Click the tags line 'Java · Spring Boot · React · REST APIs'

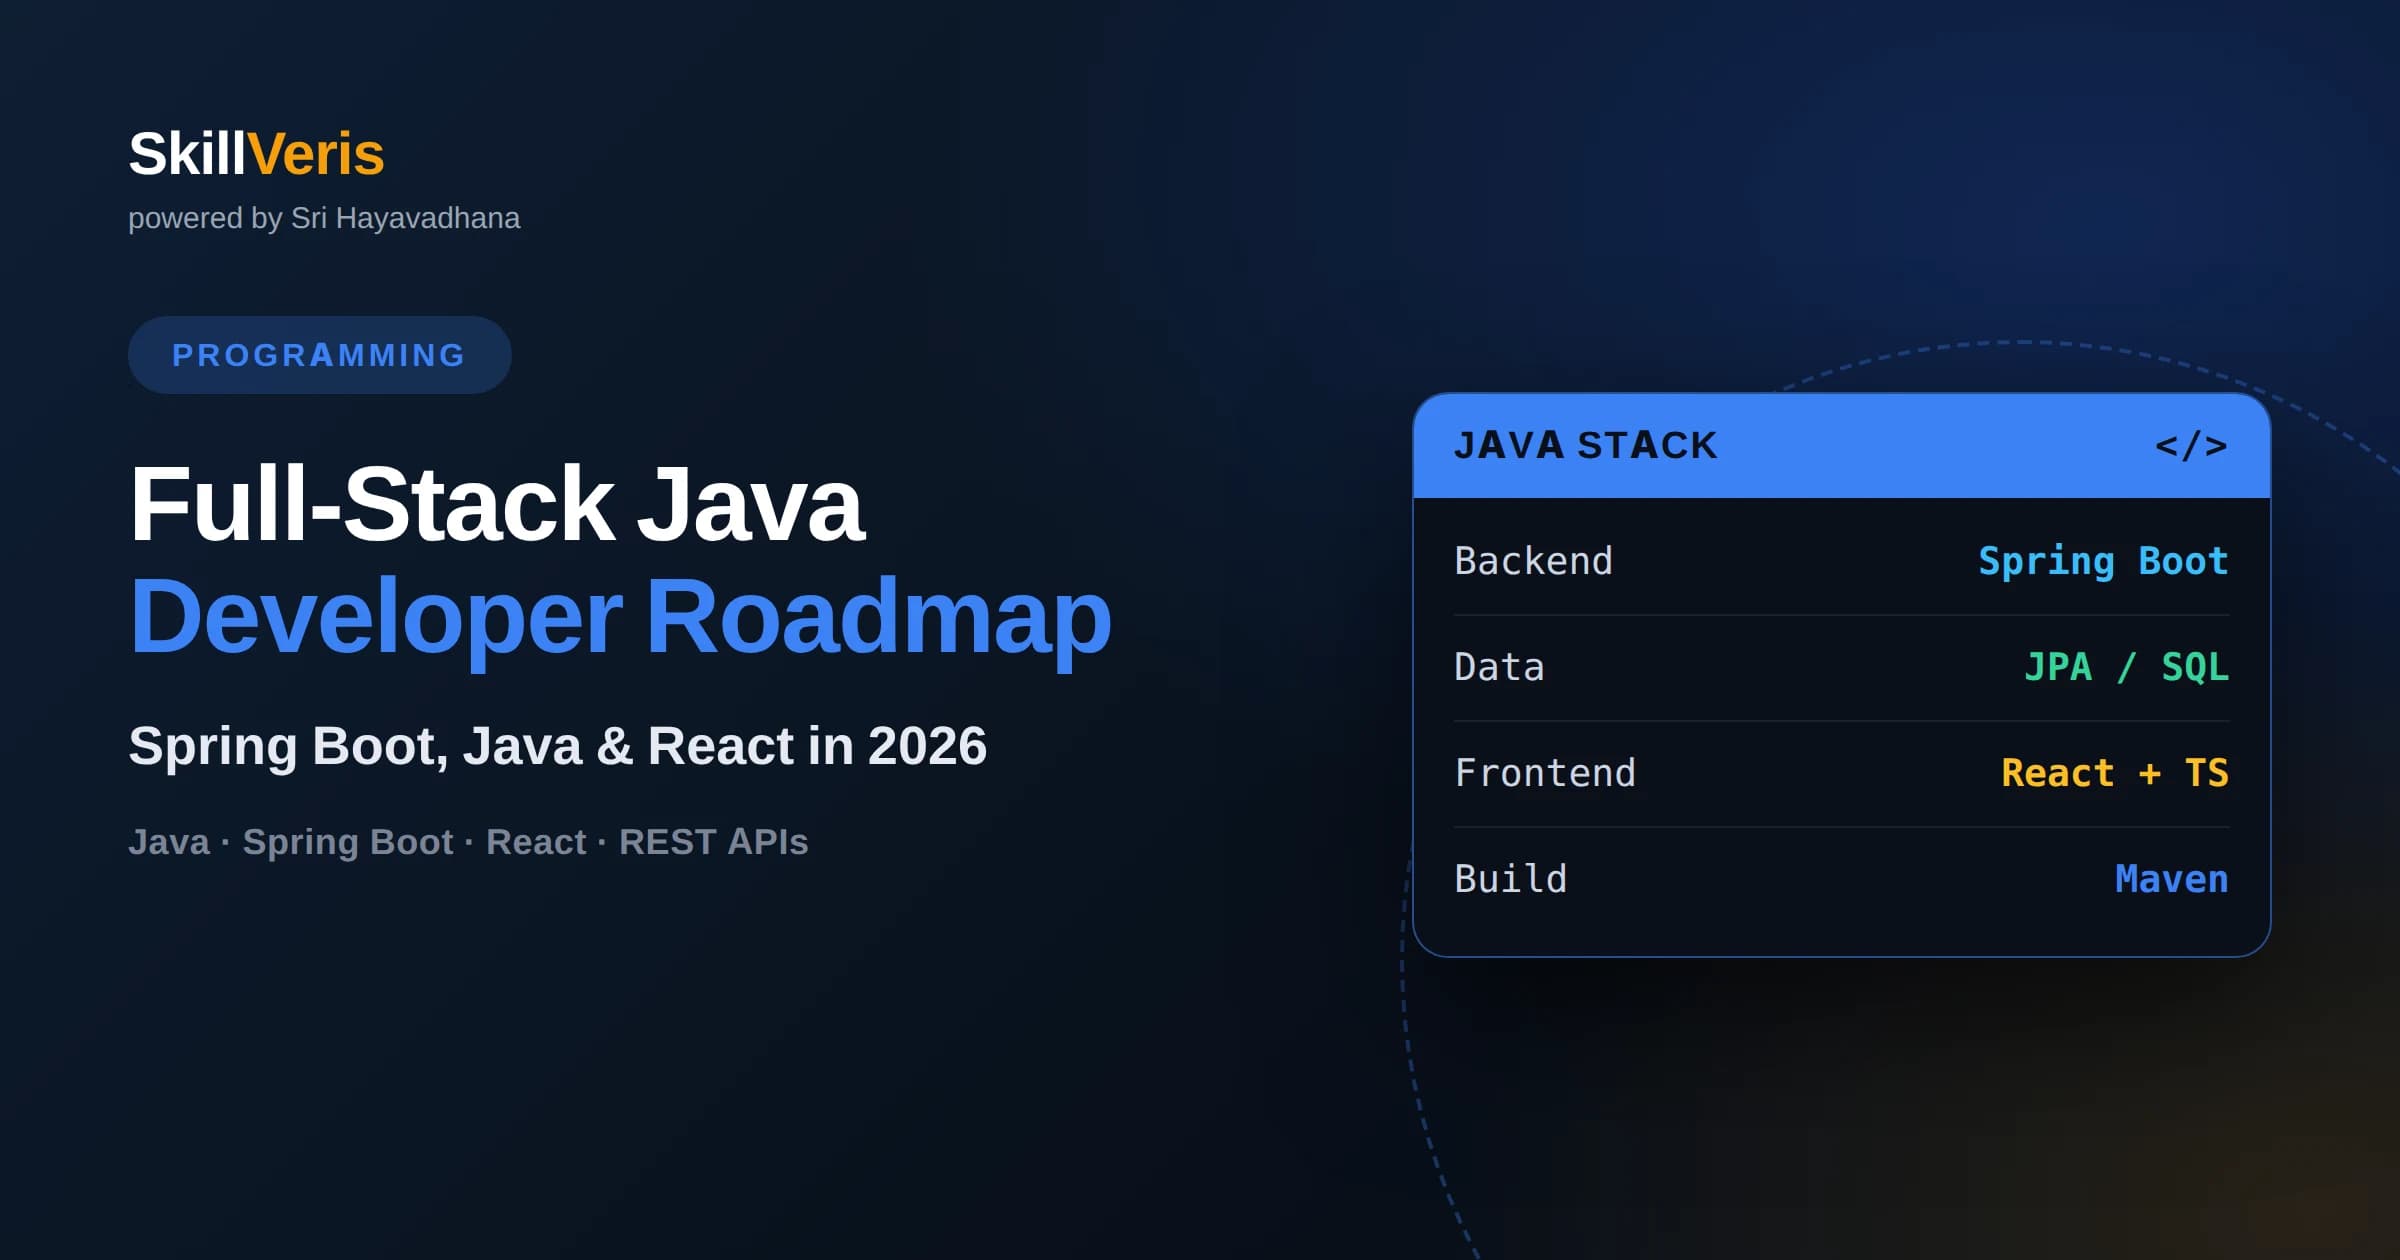click(468, 842)
